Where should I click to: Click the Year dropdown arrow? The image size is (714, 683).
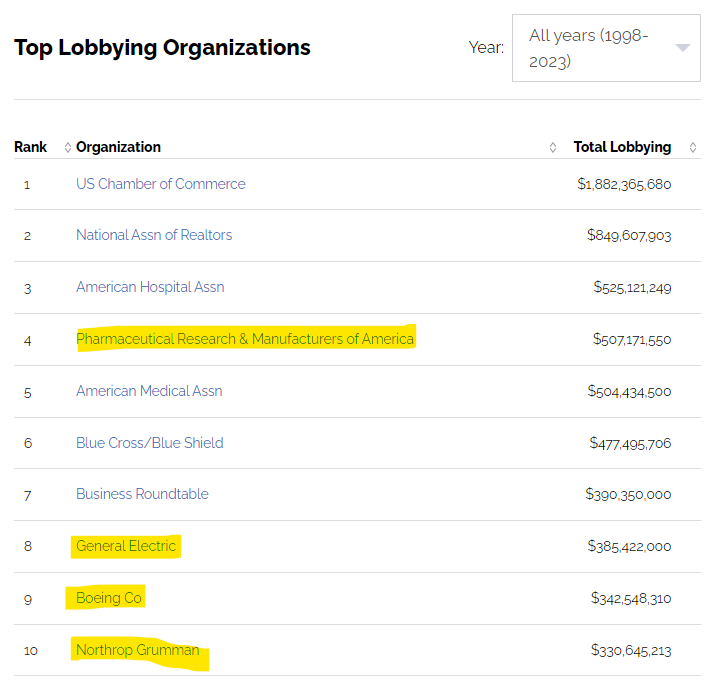tap(683, 48)
